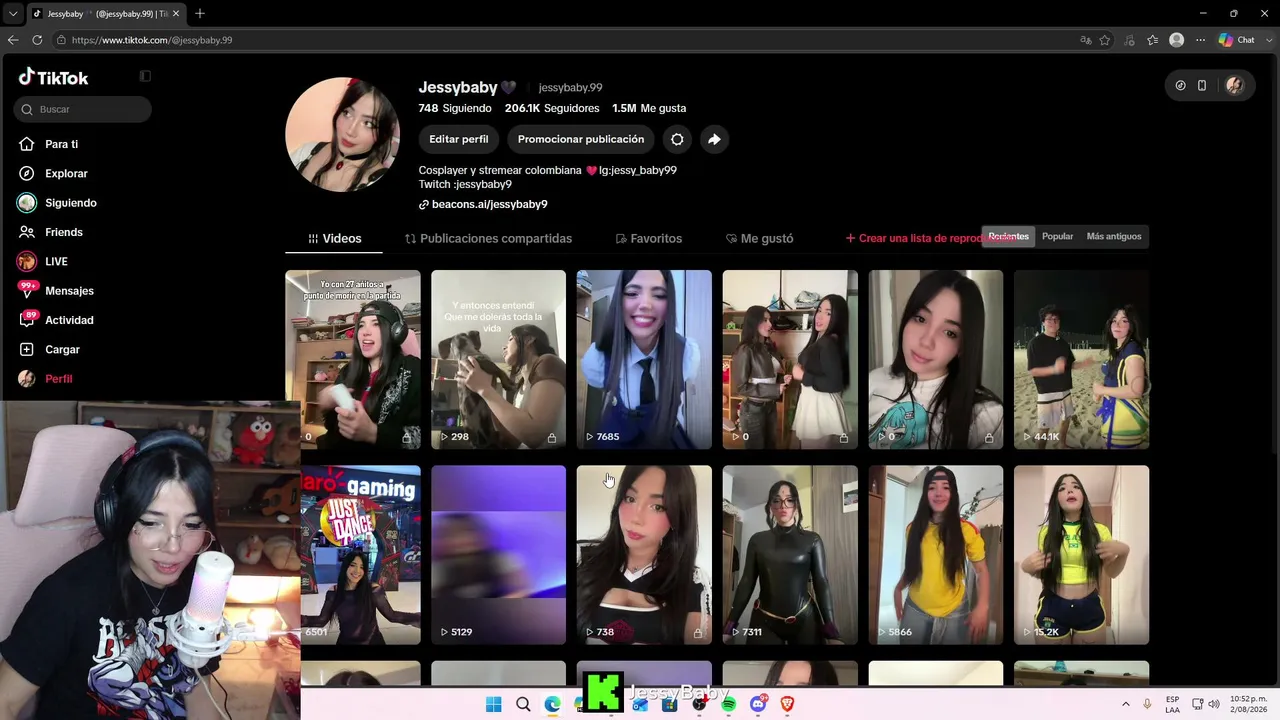
Task: Open the Just Dance gaming video
Action: click(361, 555)
